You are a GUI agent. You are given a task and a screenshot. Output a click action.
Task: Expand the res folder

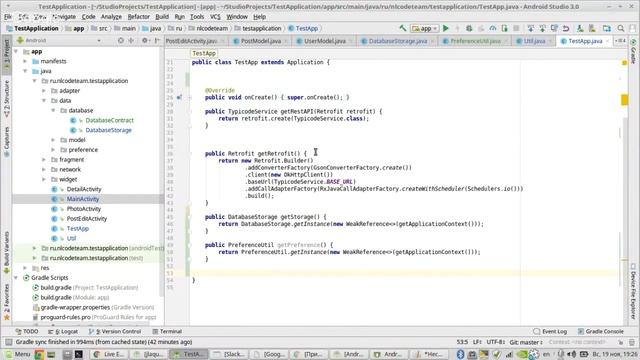click(x=25, y=268)
